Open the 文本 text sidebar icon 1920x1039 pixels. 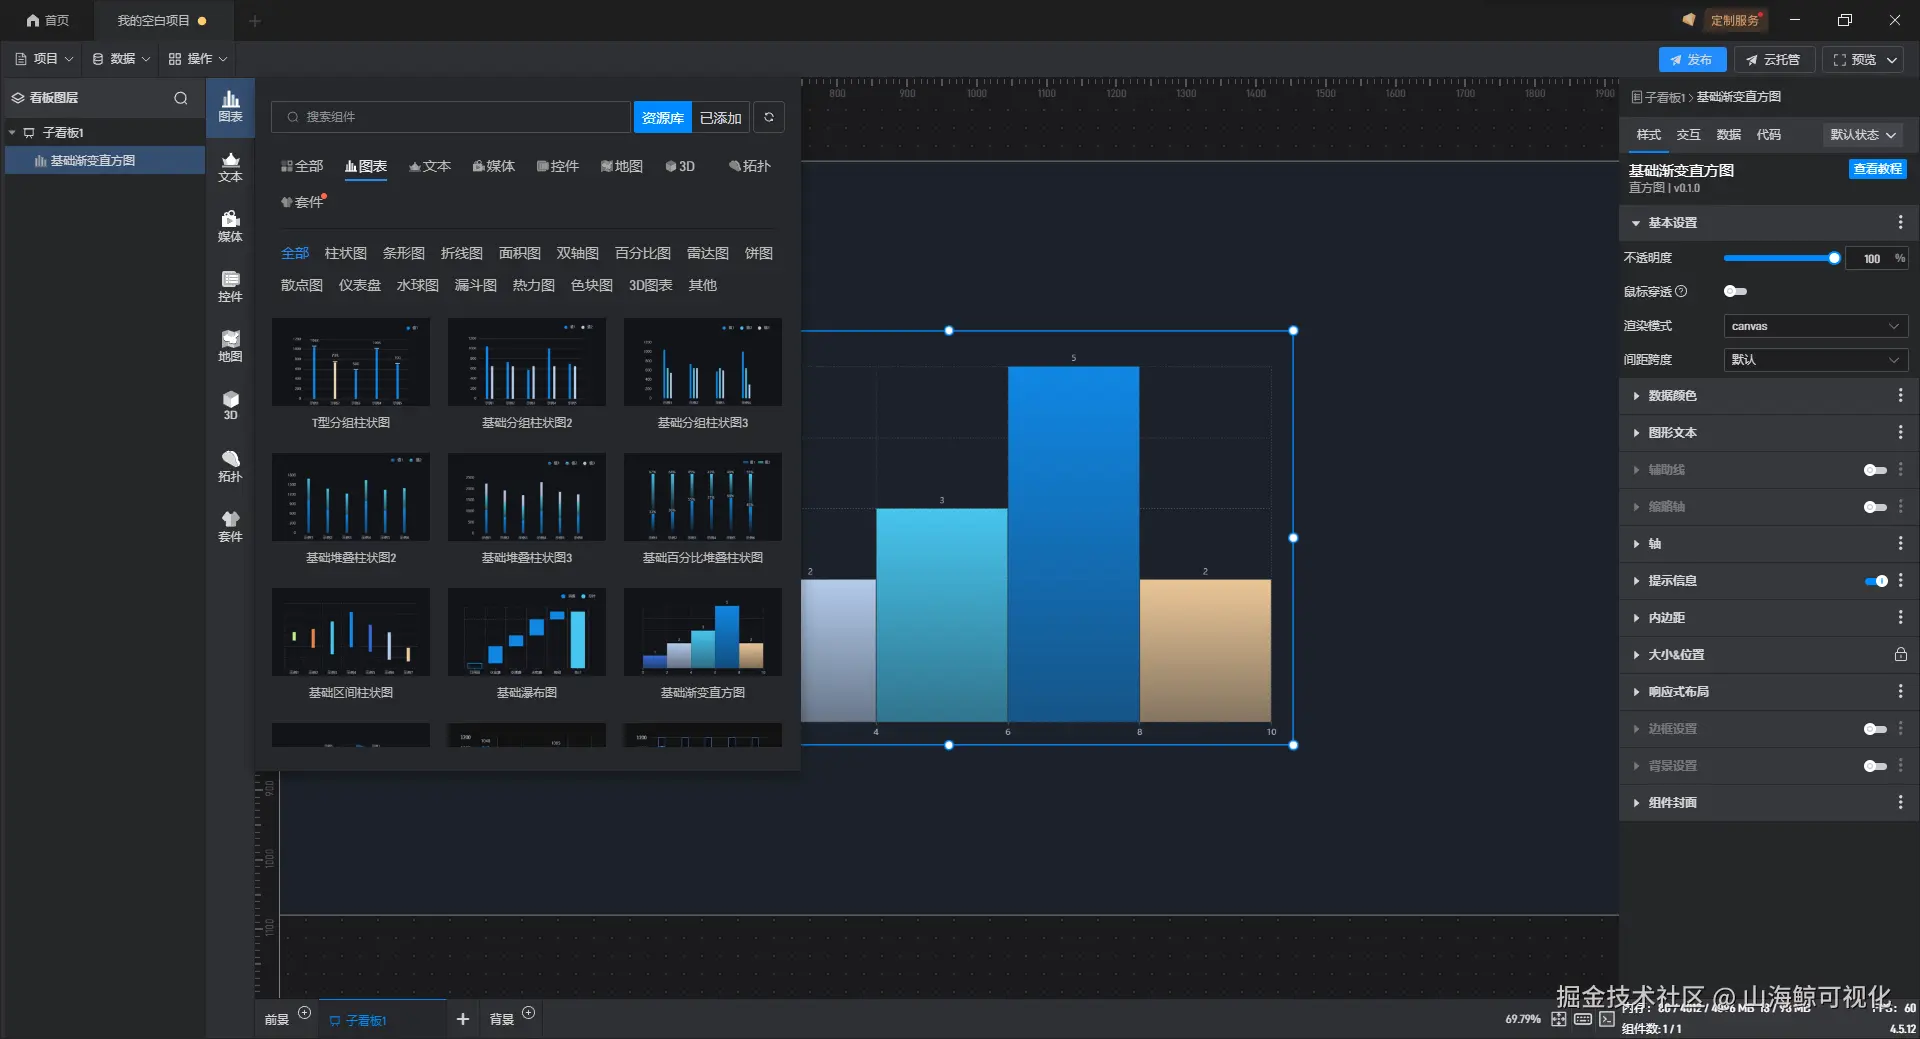[x=230, y=167]
